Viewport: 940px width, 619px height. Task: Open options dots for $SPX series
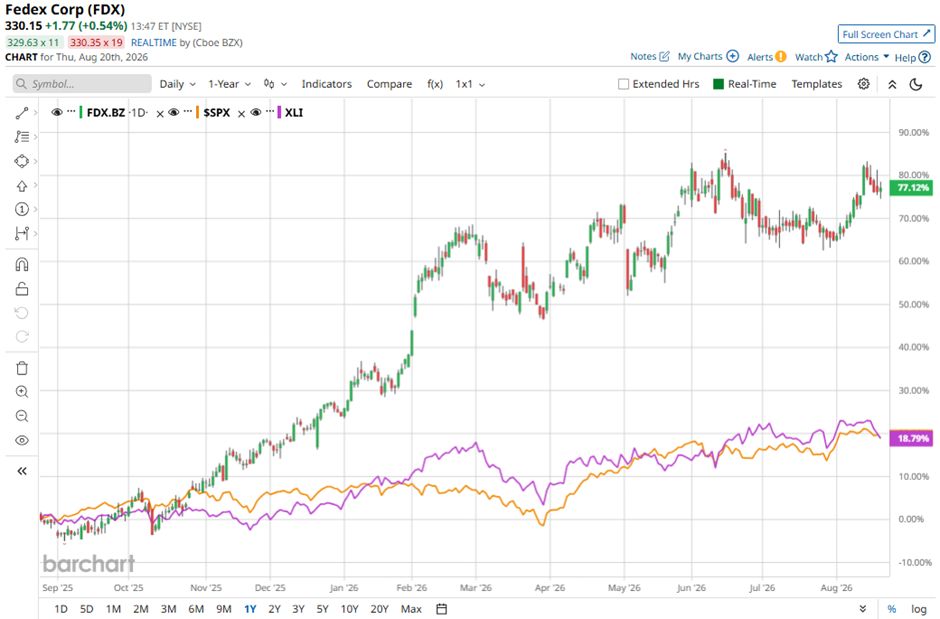tap(188, 111)
